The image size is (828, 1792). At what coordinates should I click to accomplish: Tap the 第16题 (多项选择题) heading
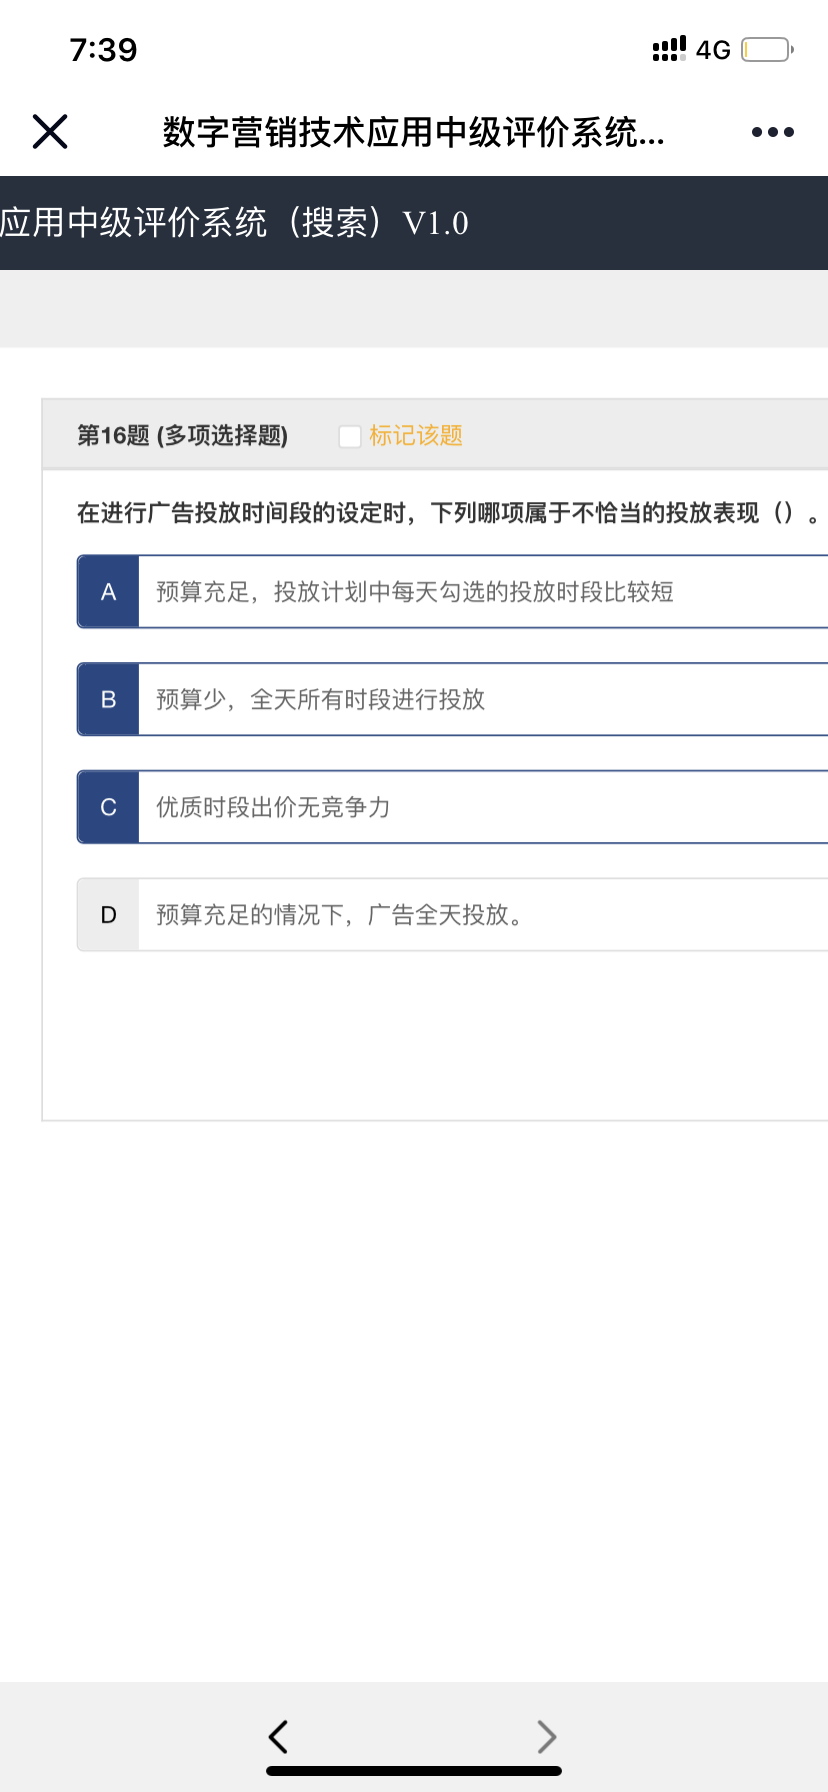tap(183, 436)
